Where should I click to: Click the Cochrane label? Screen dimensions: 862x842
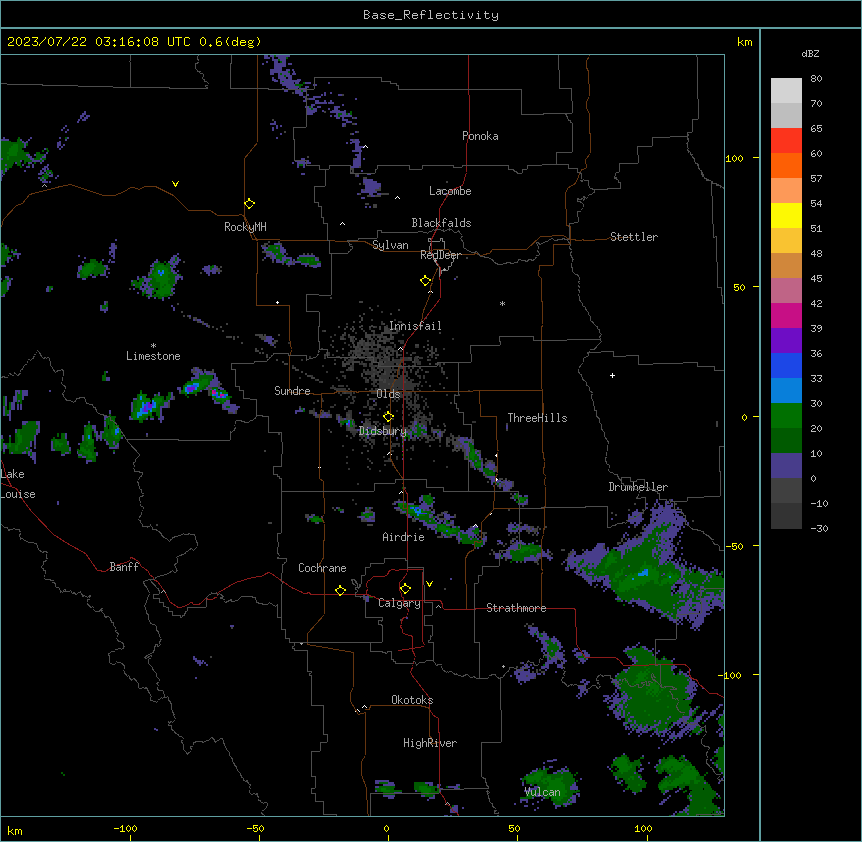(x=322, y=568)
